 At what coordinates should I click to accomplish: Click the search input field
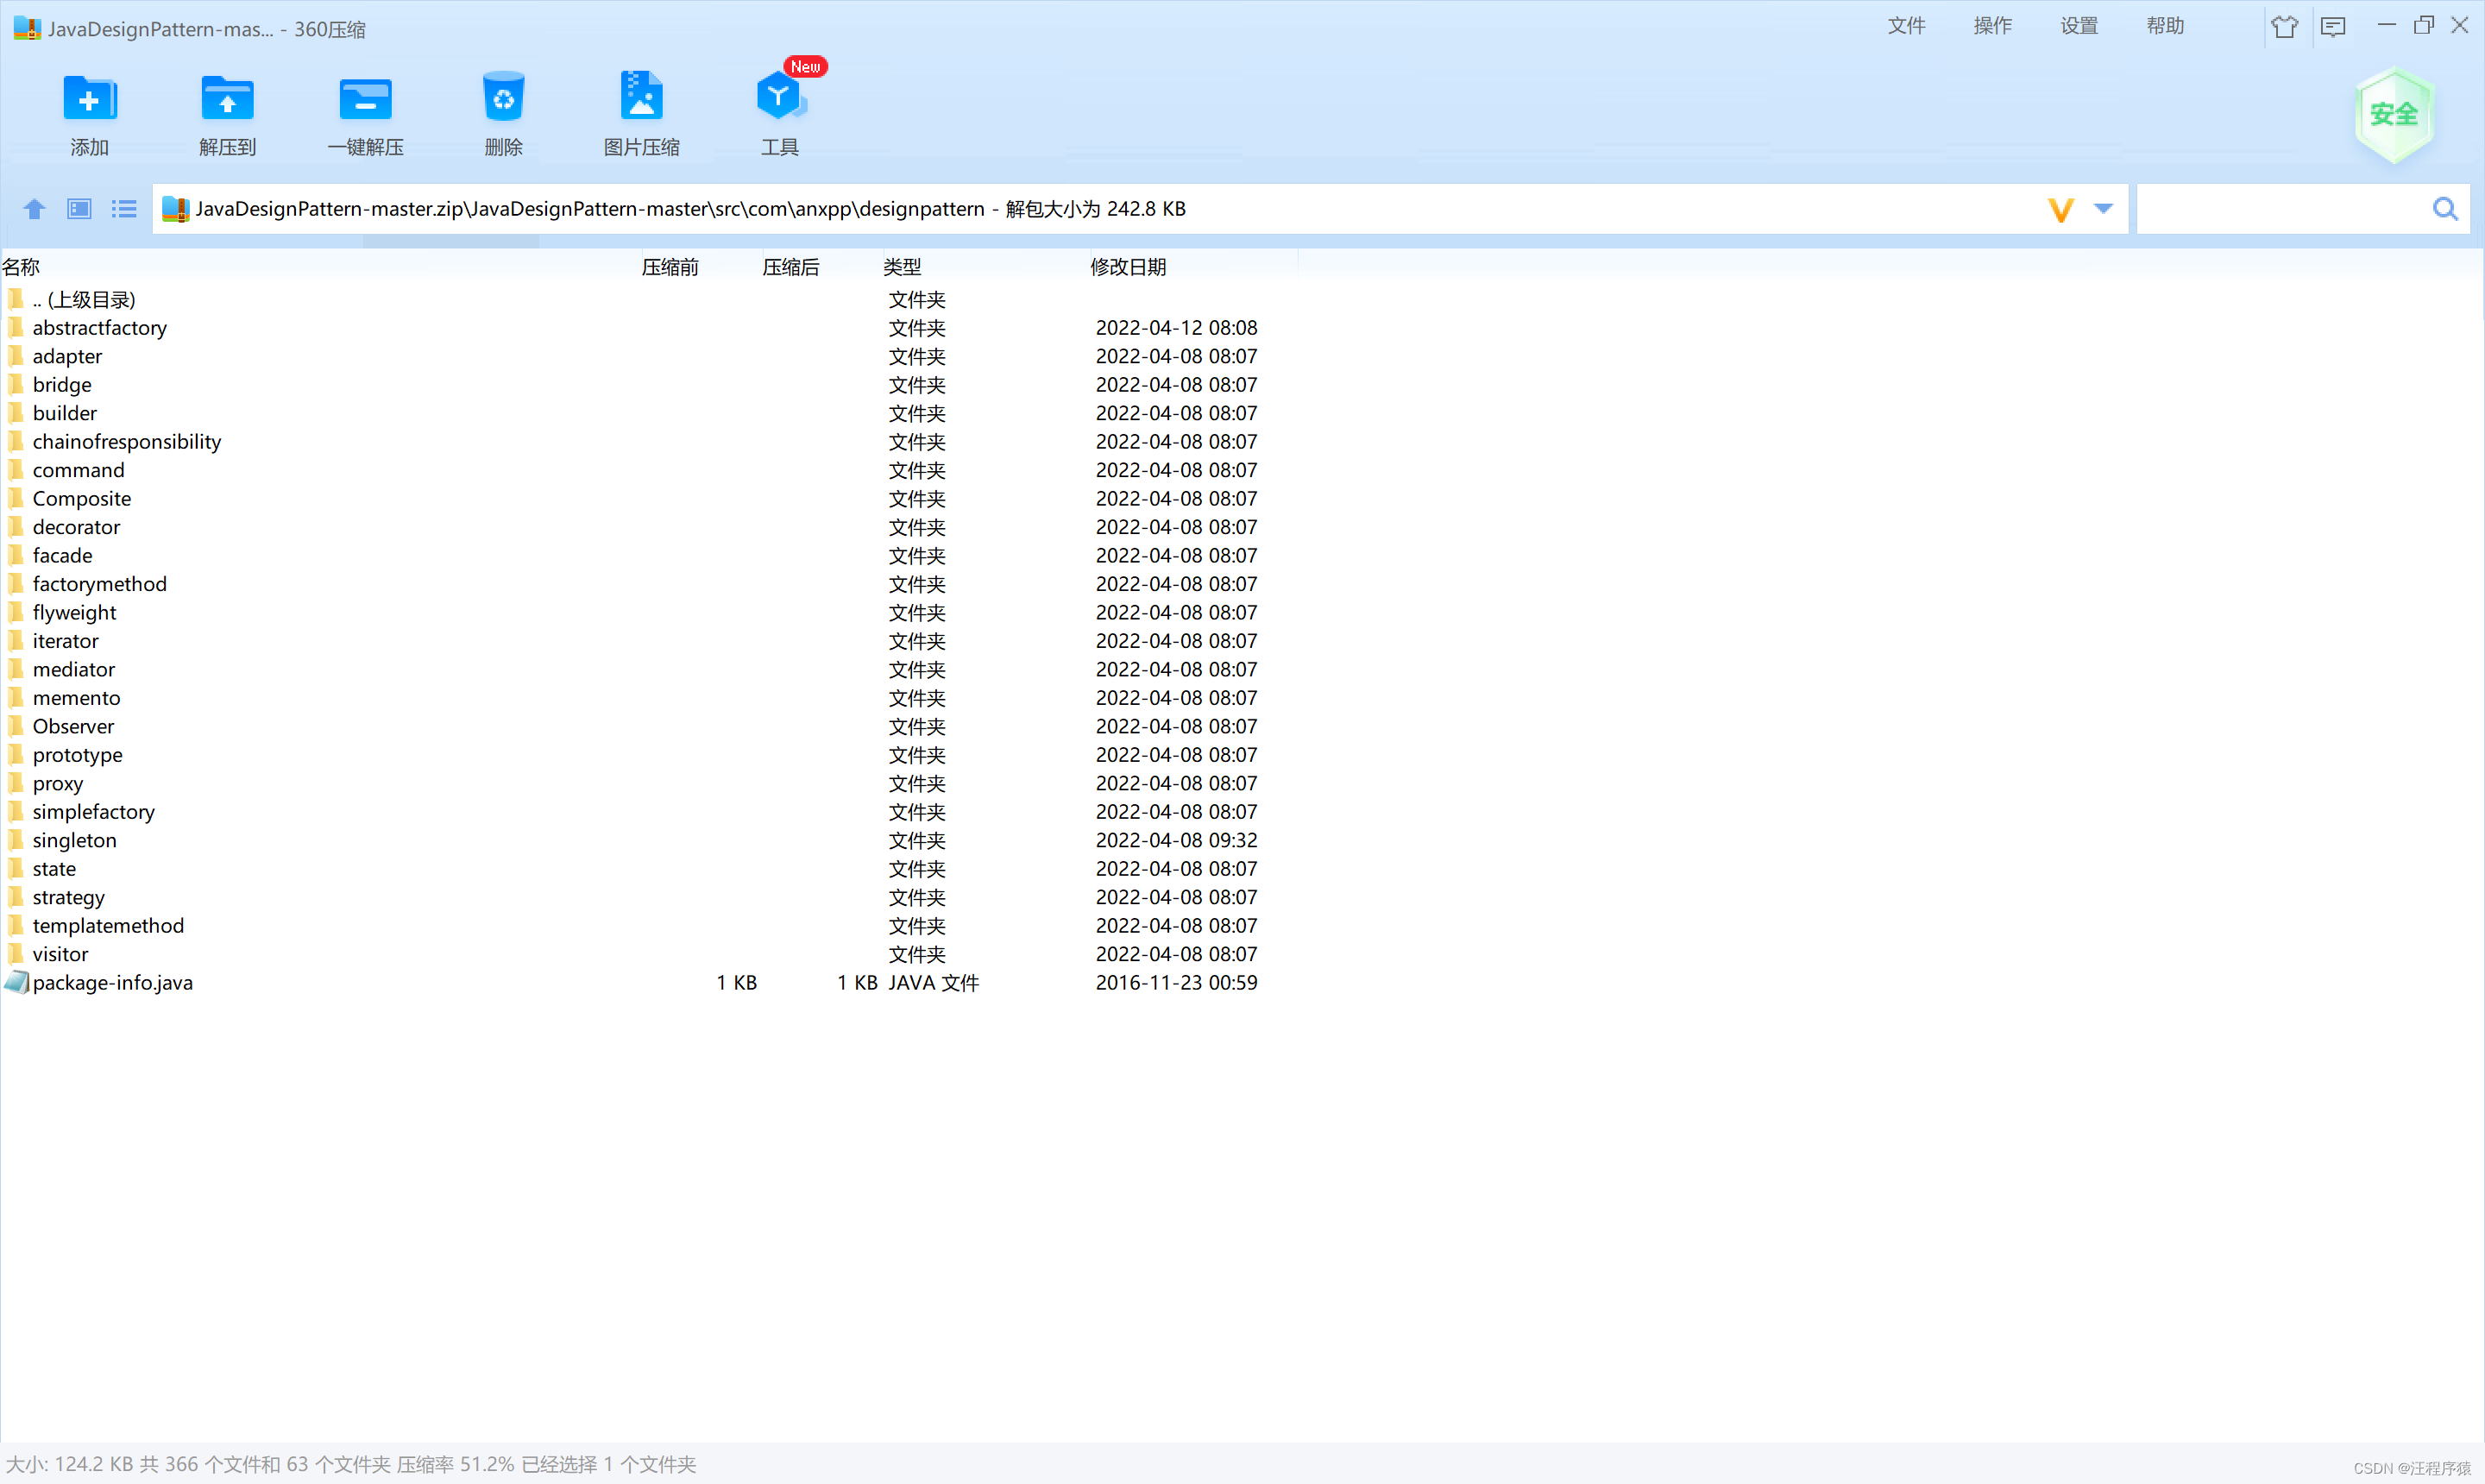coord(2280,209)
